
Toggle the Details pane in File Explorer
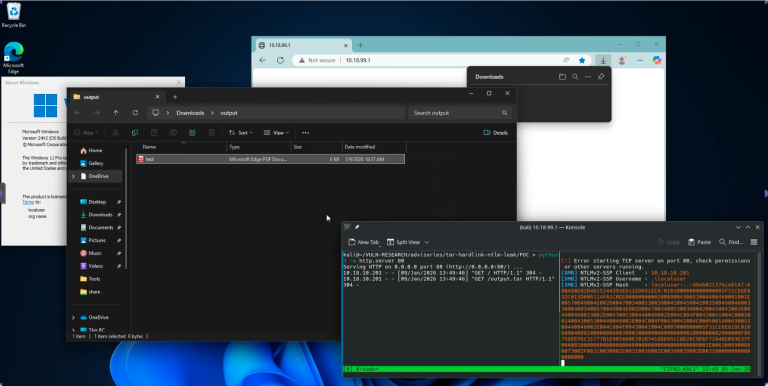[496, 133]
